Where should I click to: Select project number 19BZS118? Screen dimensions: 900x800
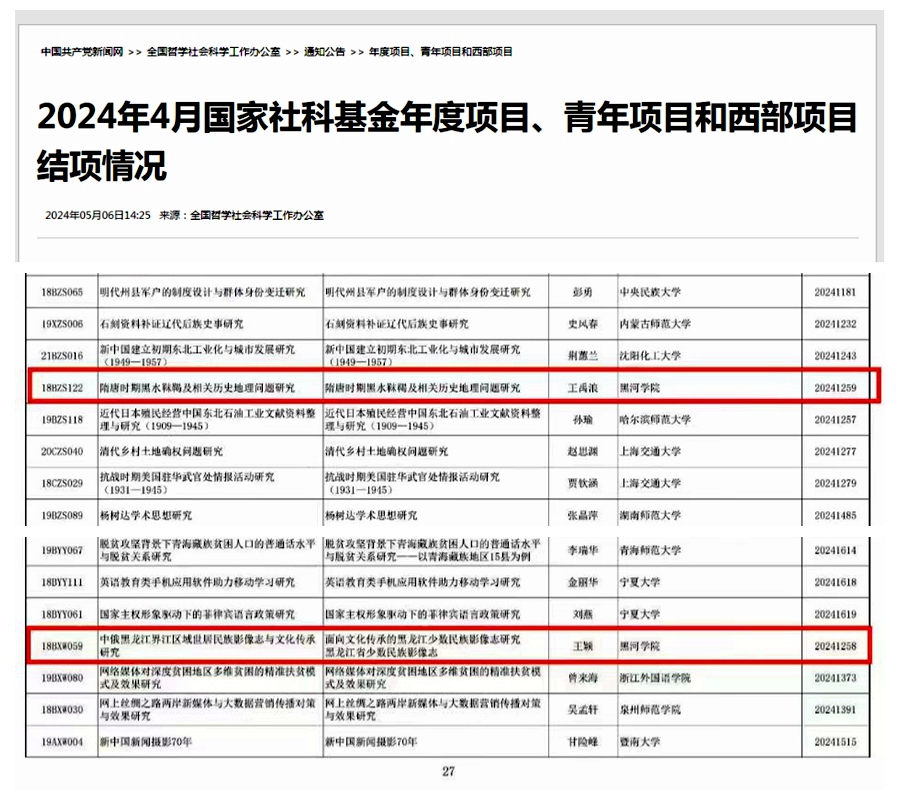click(x=62, y=420)
